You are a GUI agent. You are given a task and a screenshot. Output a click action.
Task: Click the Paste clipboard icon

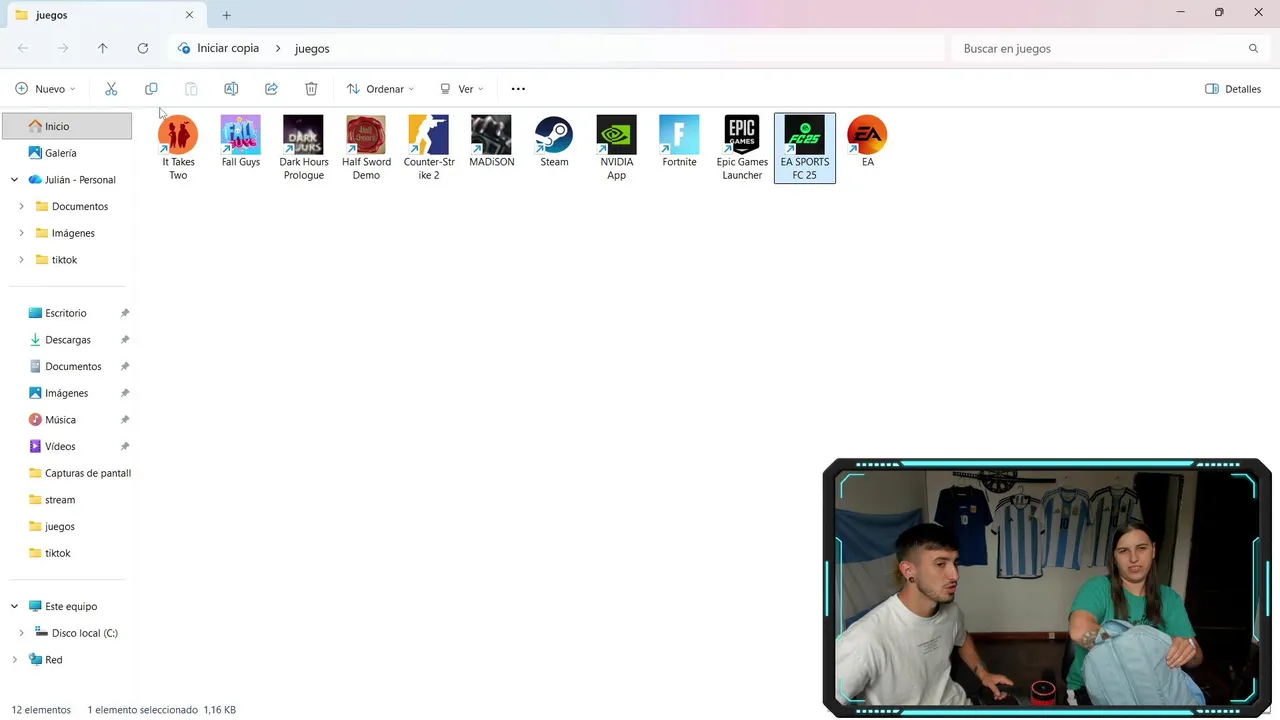pos(191,89)
